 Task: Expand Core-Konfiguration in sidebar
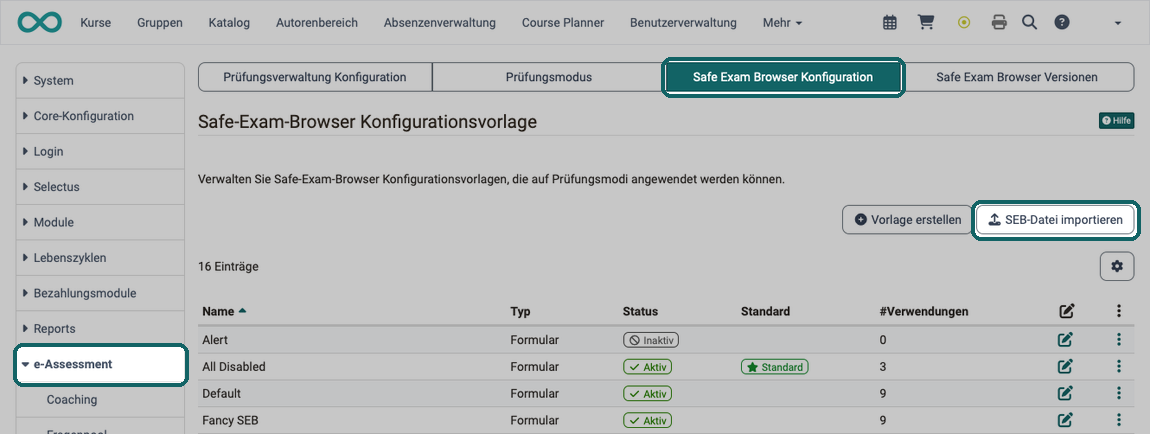coord(100,116)
